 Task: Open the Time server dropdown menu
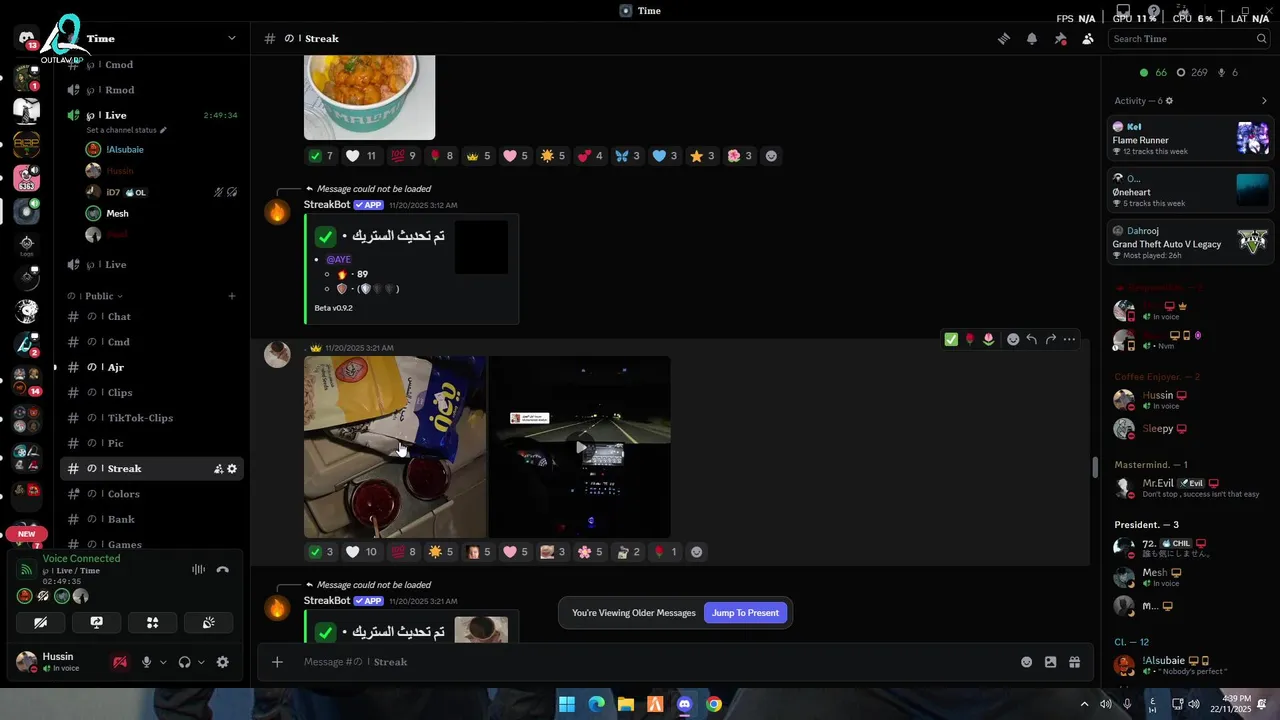(x=232, y=38)
